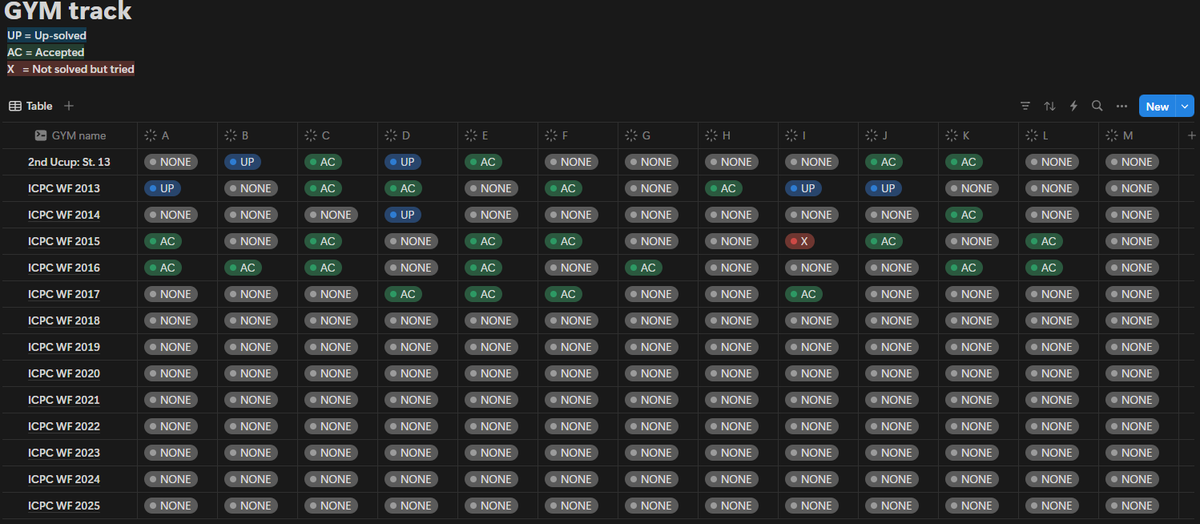The width and height of the screenshot is (1200, 524).
Task: Select NONE status in ICPC WF 2020 column A
Action: pyautogui.click(x=171, y=373)
